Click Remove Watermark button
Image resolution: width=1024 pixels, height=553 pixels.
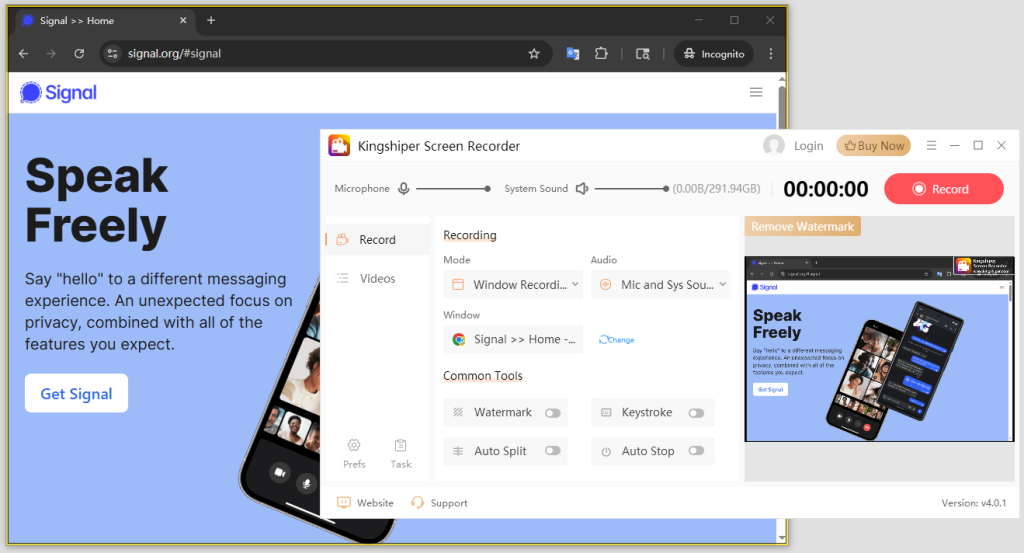tap(803, 227)
